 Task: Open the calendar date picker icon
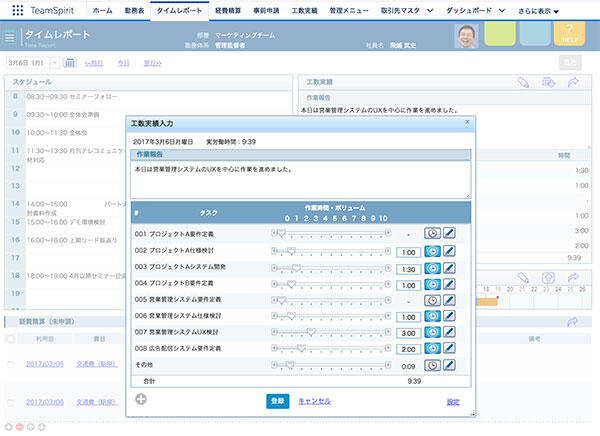(69, 62)
